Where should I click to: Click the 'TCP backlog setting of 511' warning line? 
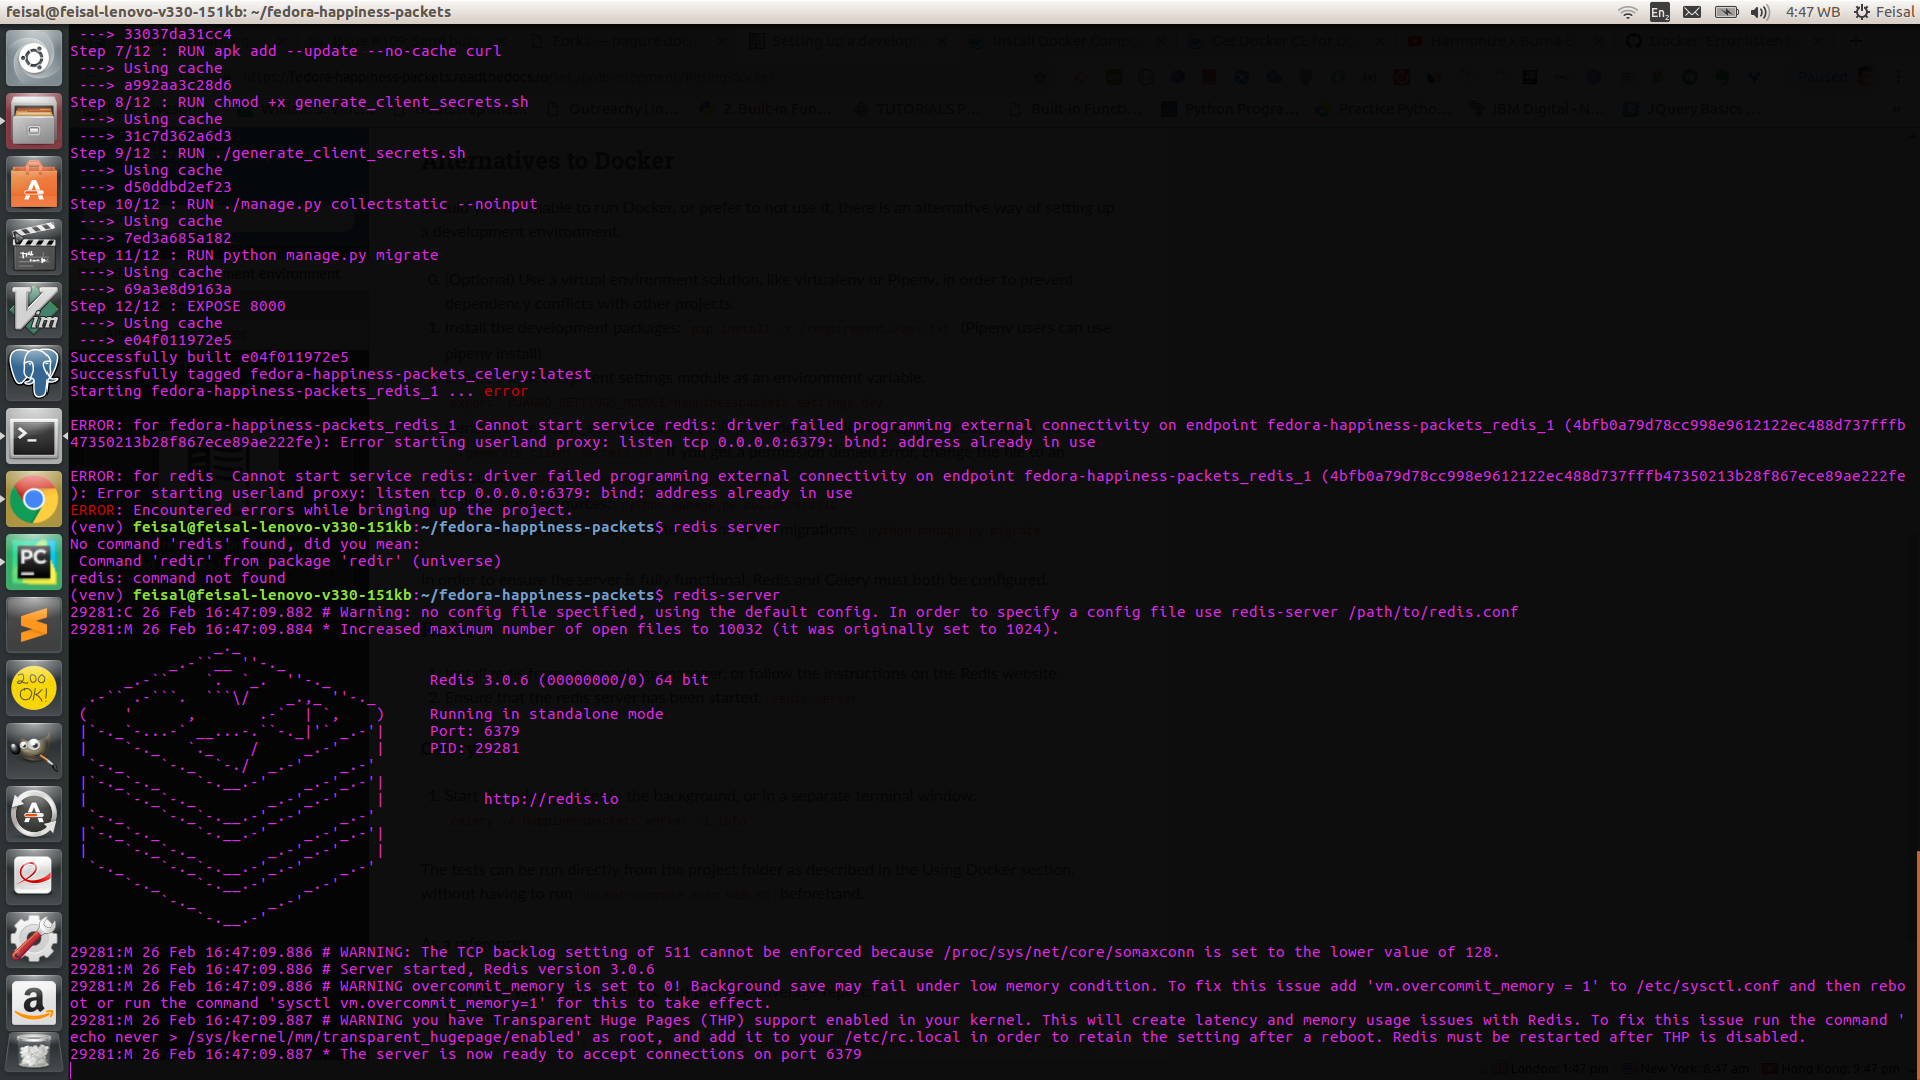point(785,952)
